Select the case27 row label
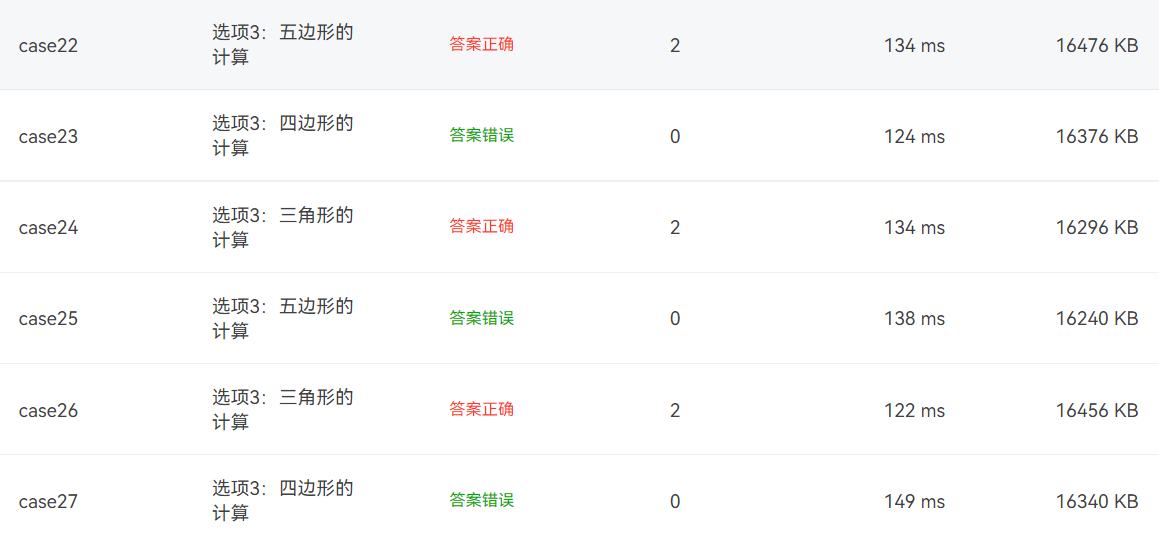Viewport: 1169px width, 544px height. pyautogui.click(x=48, y=501)
